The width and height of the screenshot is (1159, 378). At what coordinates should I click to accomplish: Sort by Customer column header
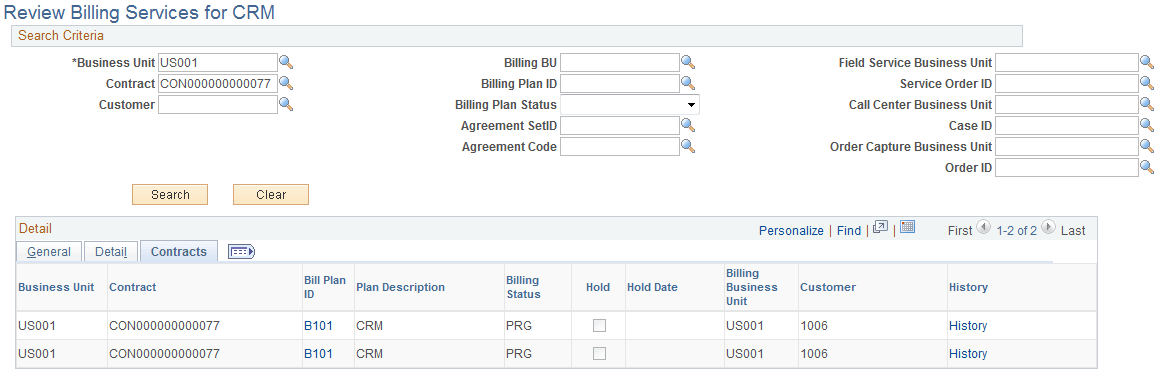click(x=828, y=287)
